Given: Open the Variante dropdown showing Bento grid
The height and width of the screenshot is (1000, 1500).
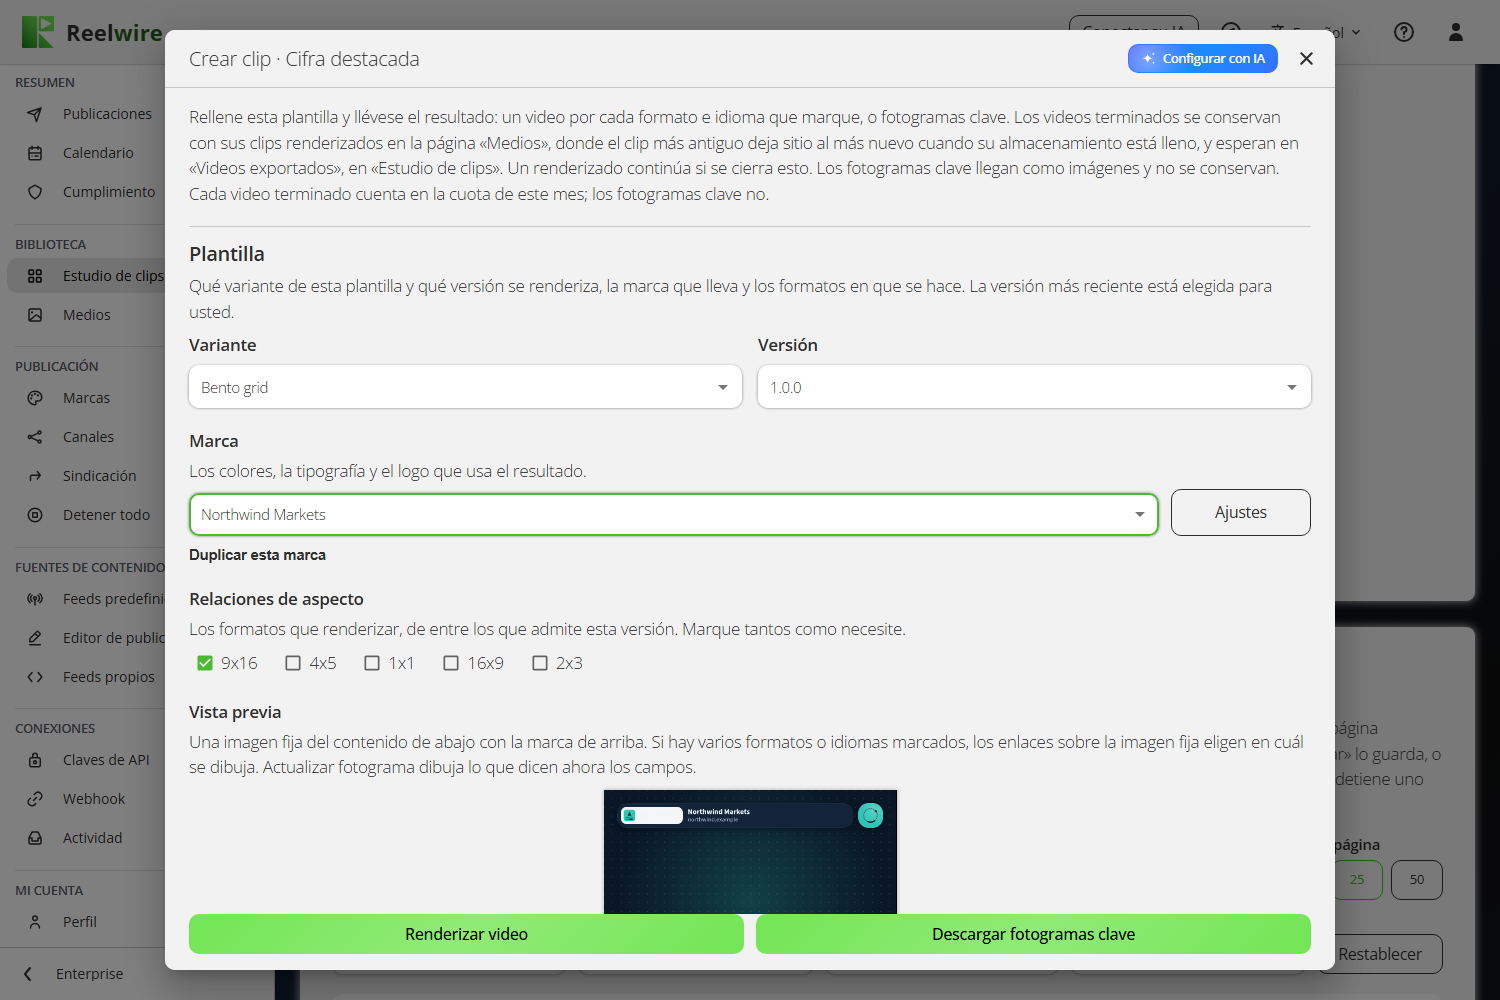Looking at the screenshot, I should [465, 387].
